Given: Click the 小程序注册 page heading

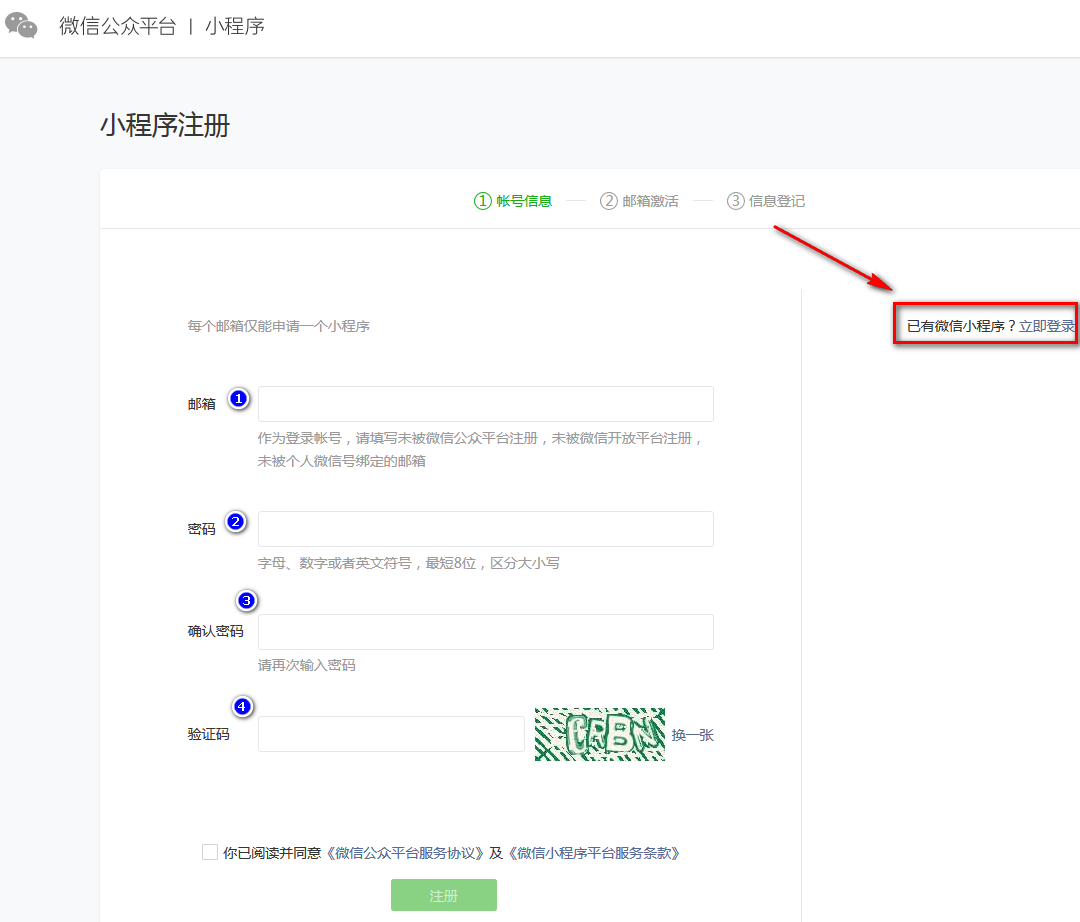Looking at the screenshot, I should (x=165, y=125).
